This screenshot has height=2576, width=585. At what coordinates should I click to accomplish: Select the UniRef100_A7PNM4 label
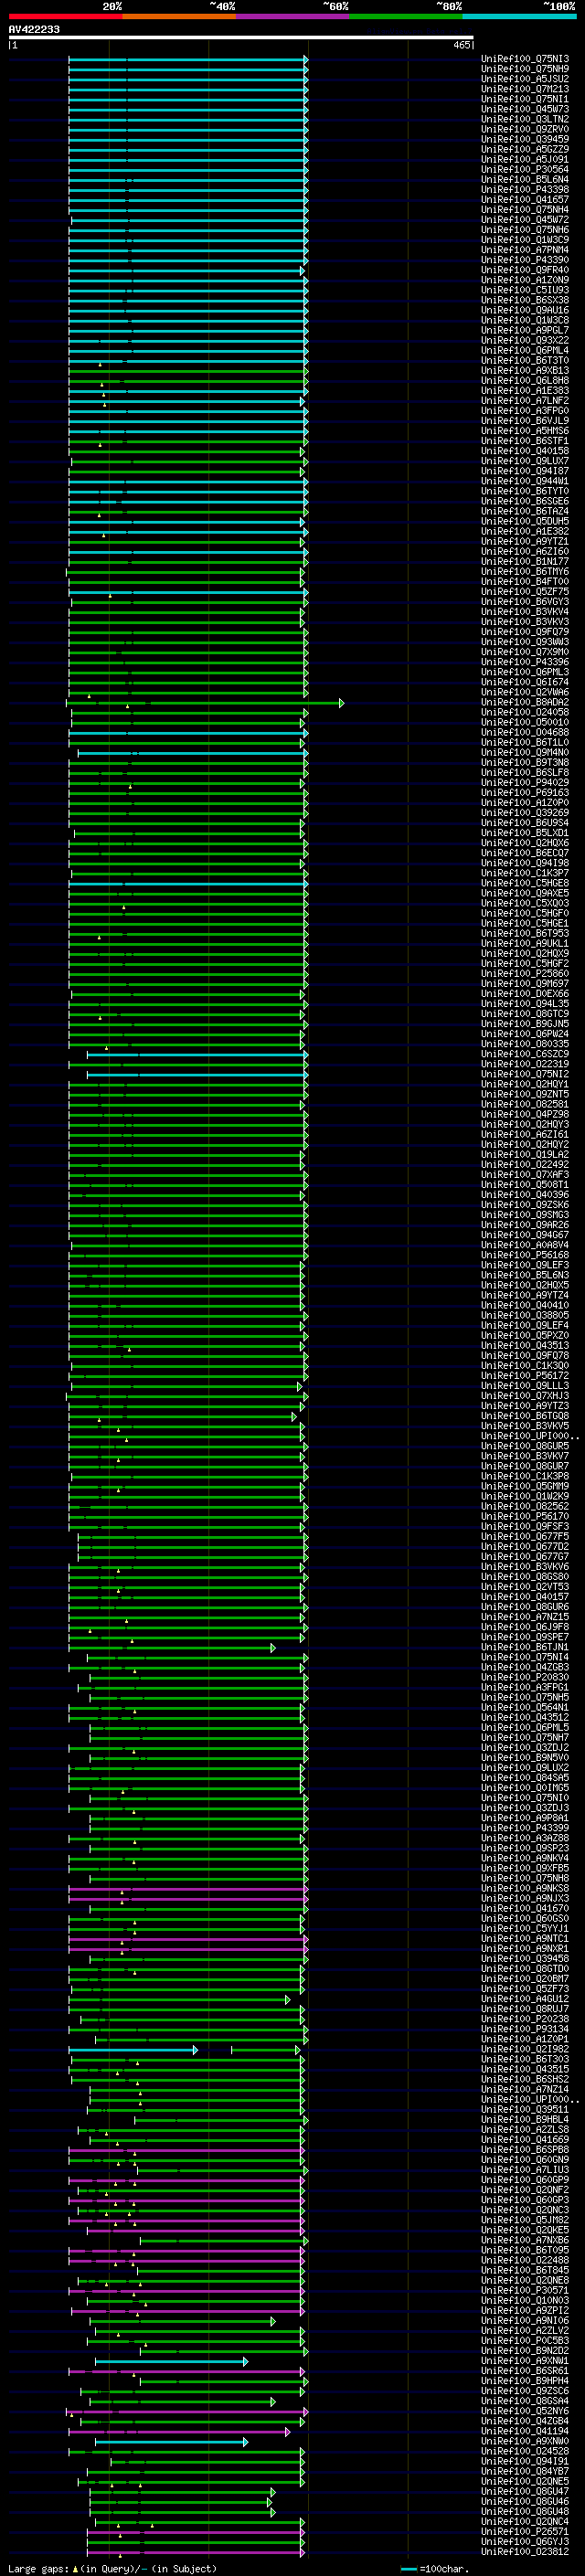pyautogui.click(x=525, y=250)
